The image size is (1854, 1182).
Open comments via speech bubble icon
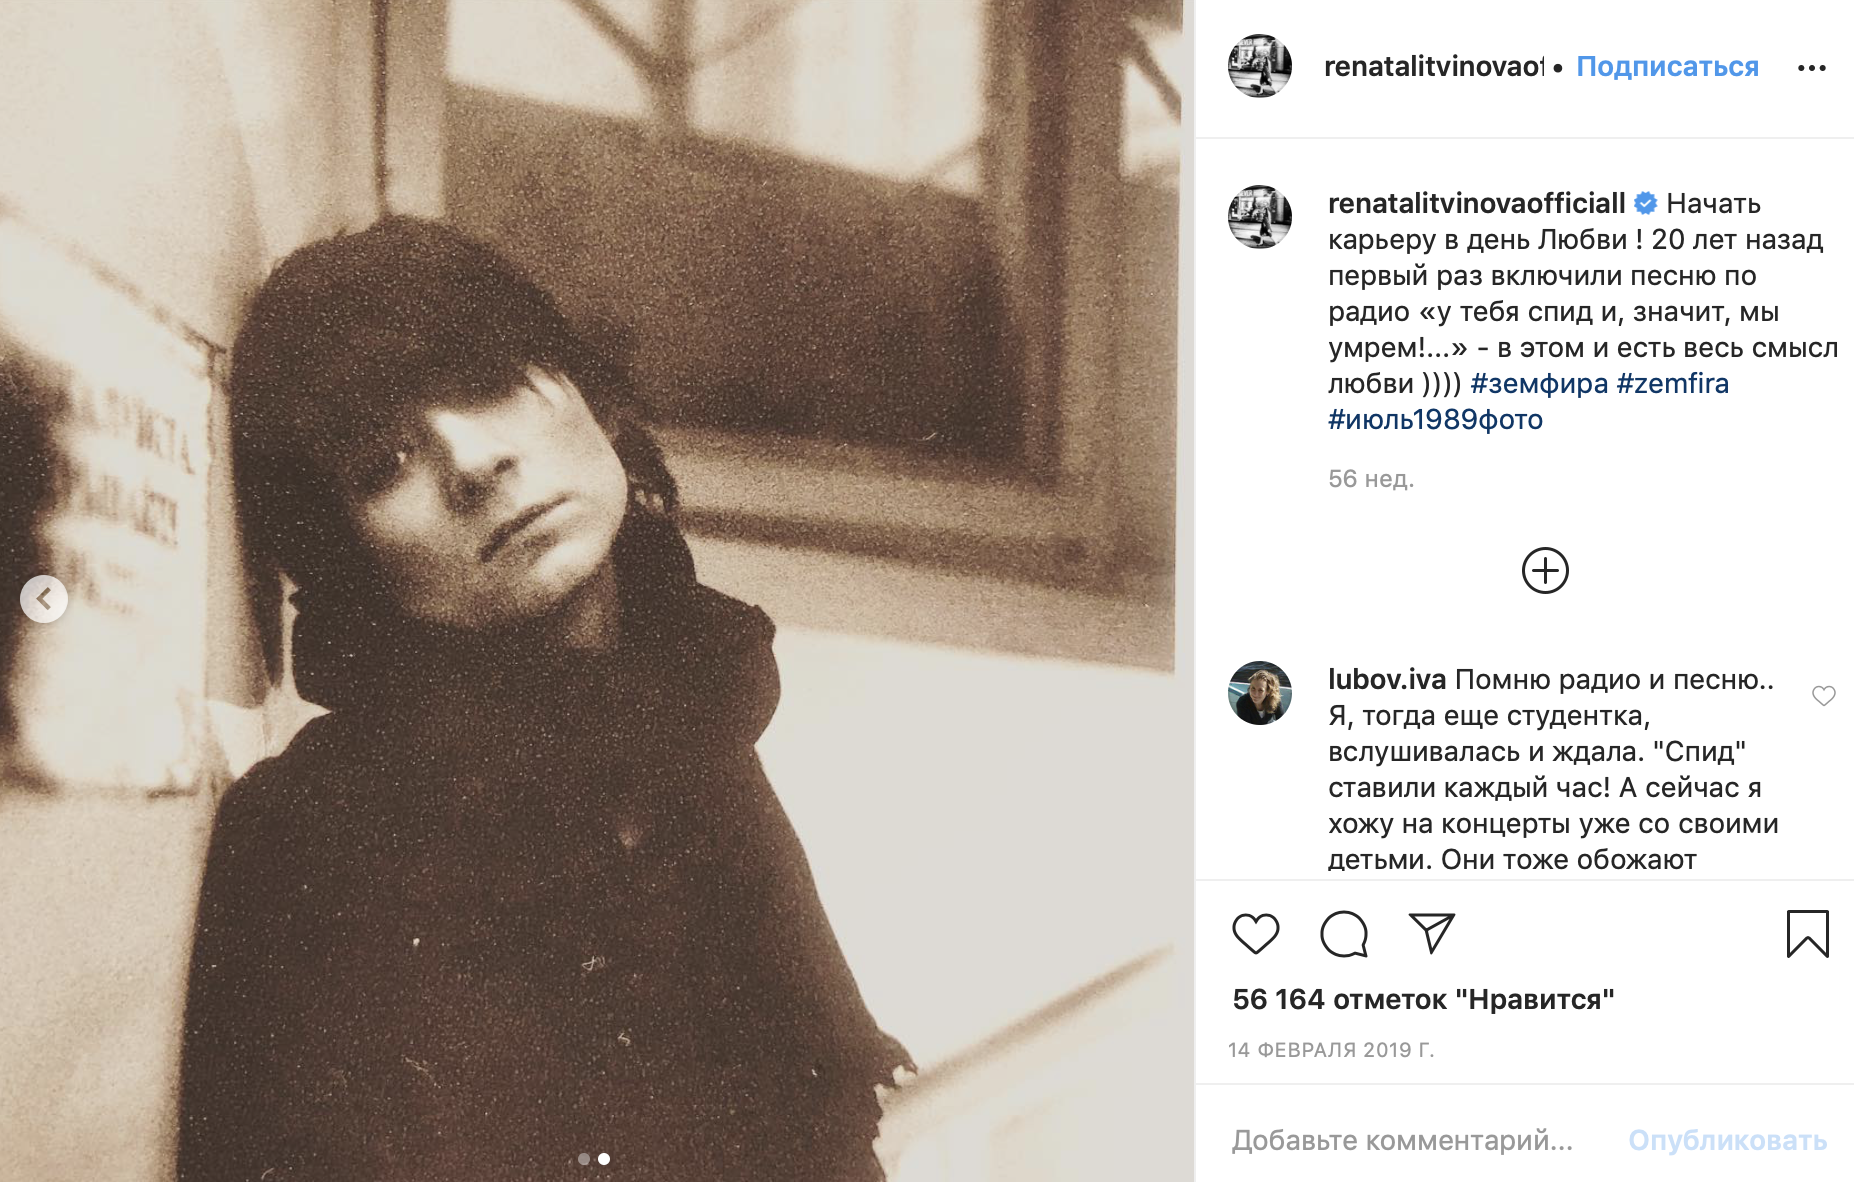[x=1343, y=934]
